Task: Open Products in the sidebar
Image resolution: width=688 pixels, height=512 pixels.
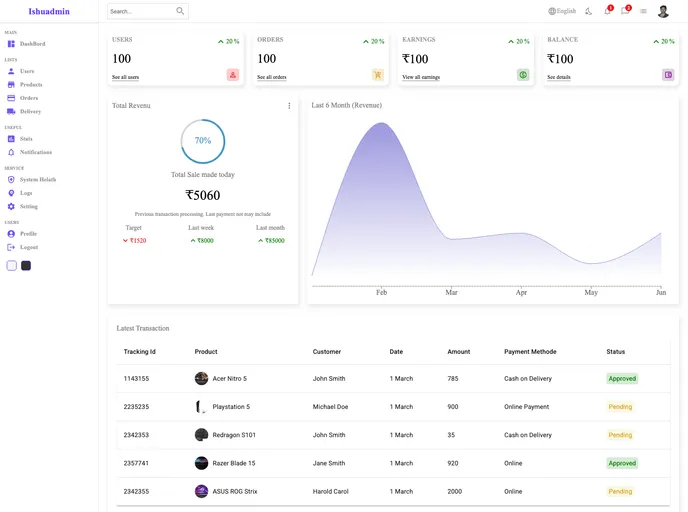Action: [31, 85]
